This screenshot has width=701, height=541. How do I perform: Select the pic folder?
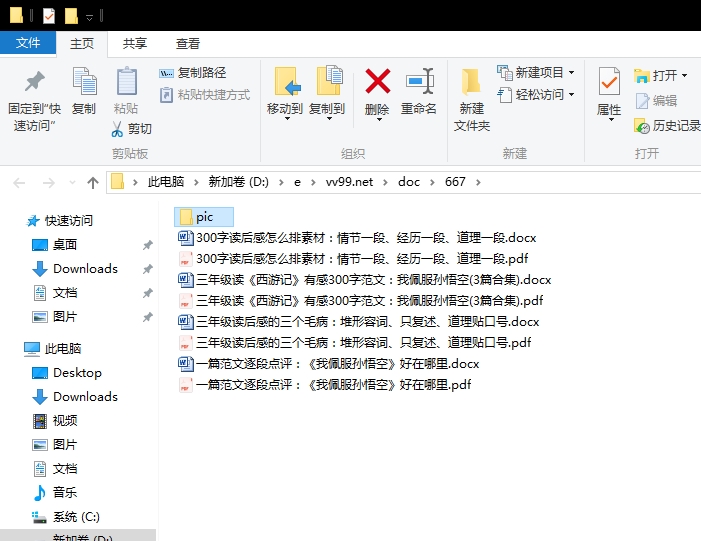204,217
